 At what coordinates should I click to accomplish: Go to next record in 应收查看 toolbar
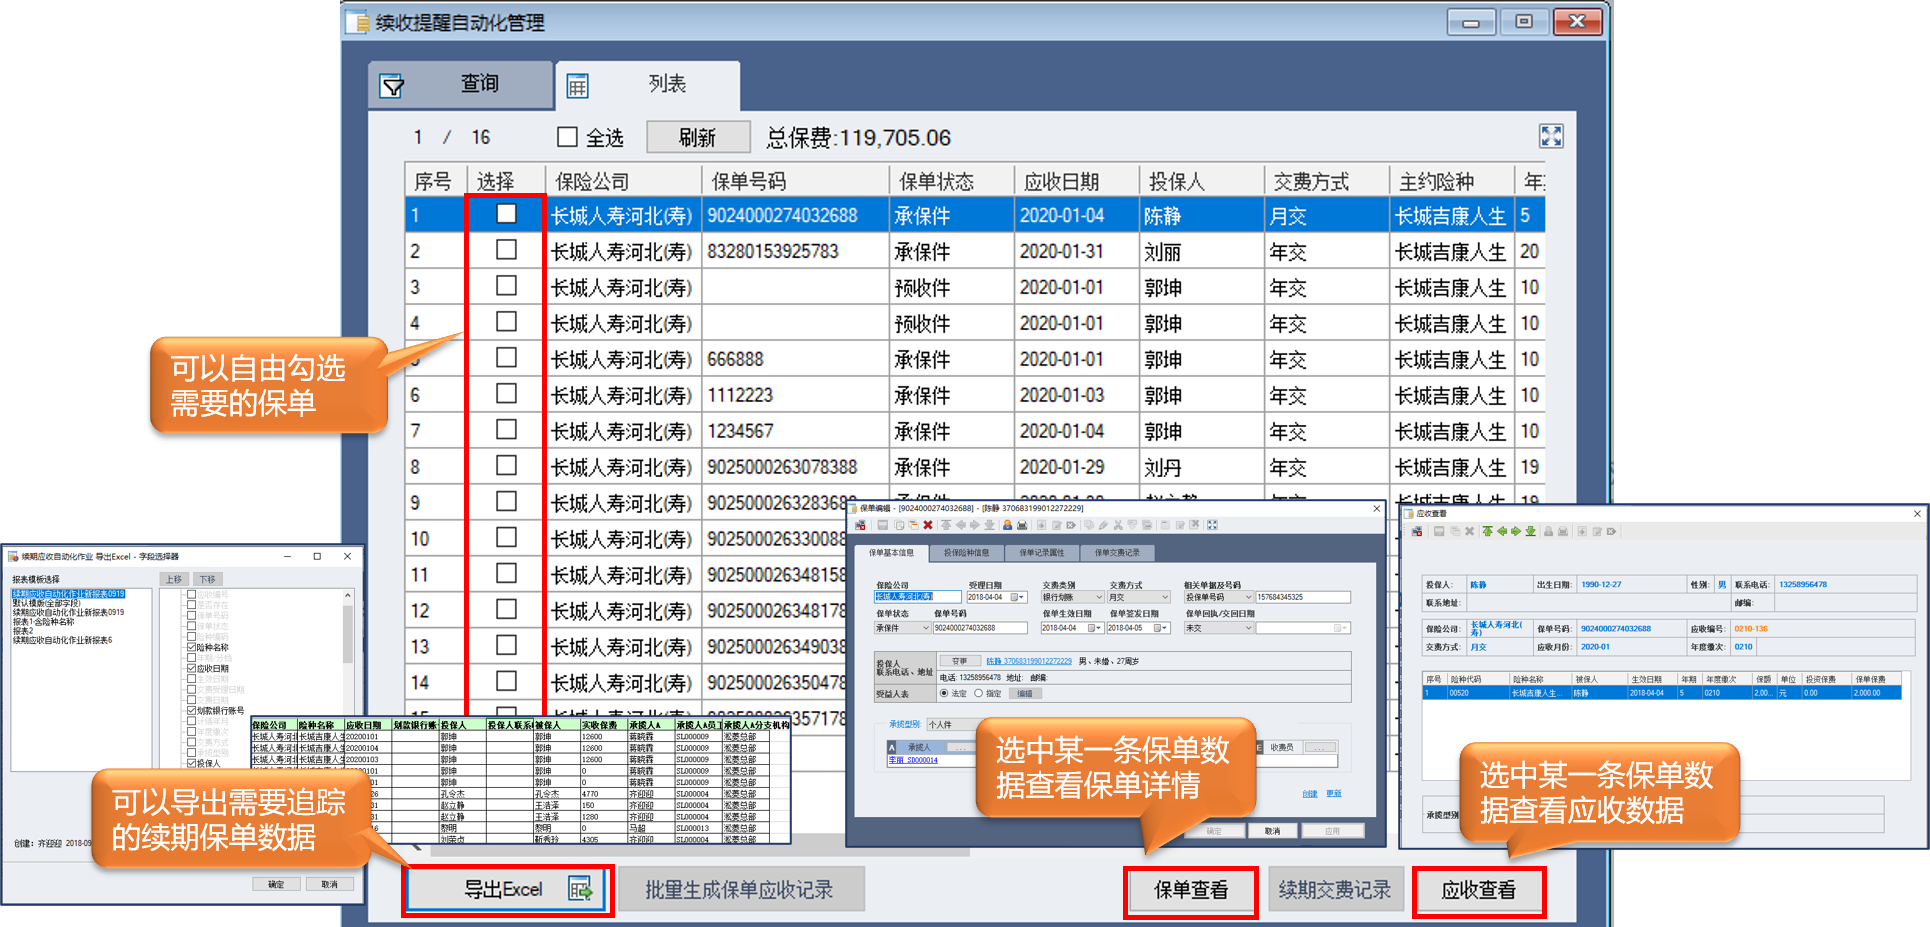click(1516, 531)
